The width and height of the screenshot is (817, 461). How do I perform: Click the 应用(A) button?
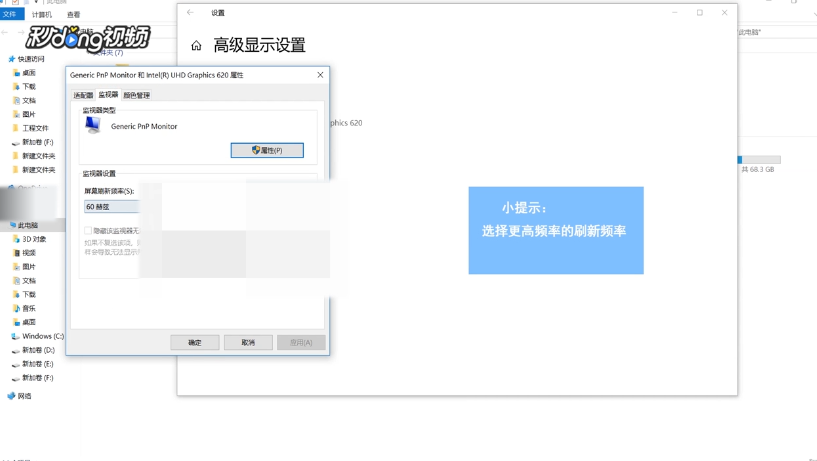click(x=301, y=342)
